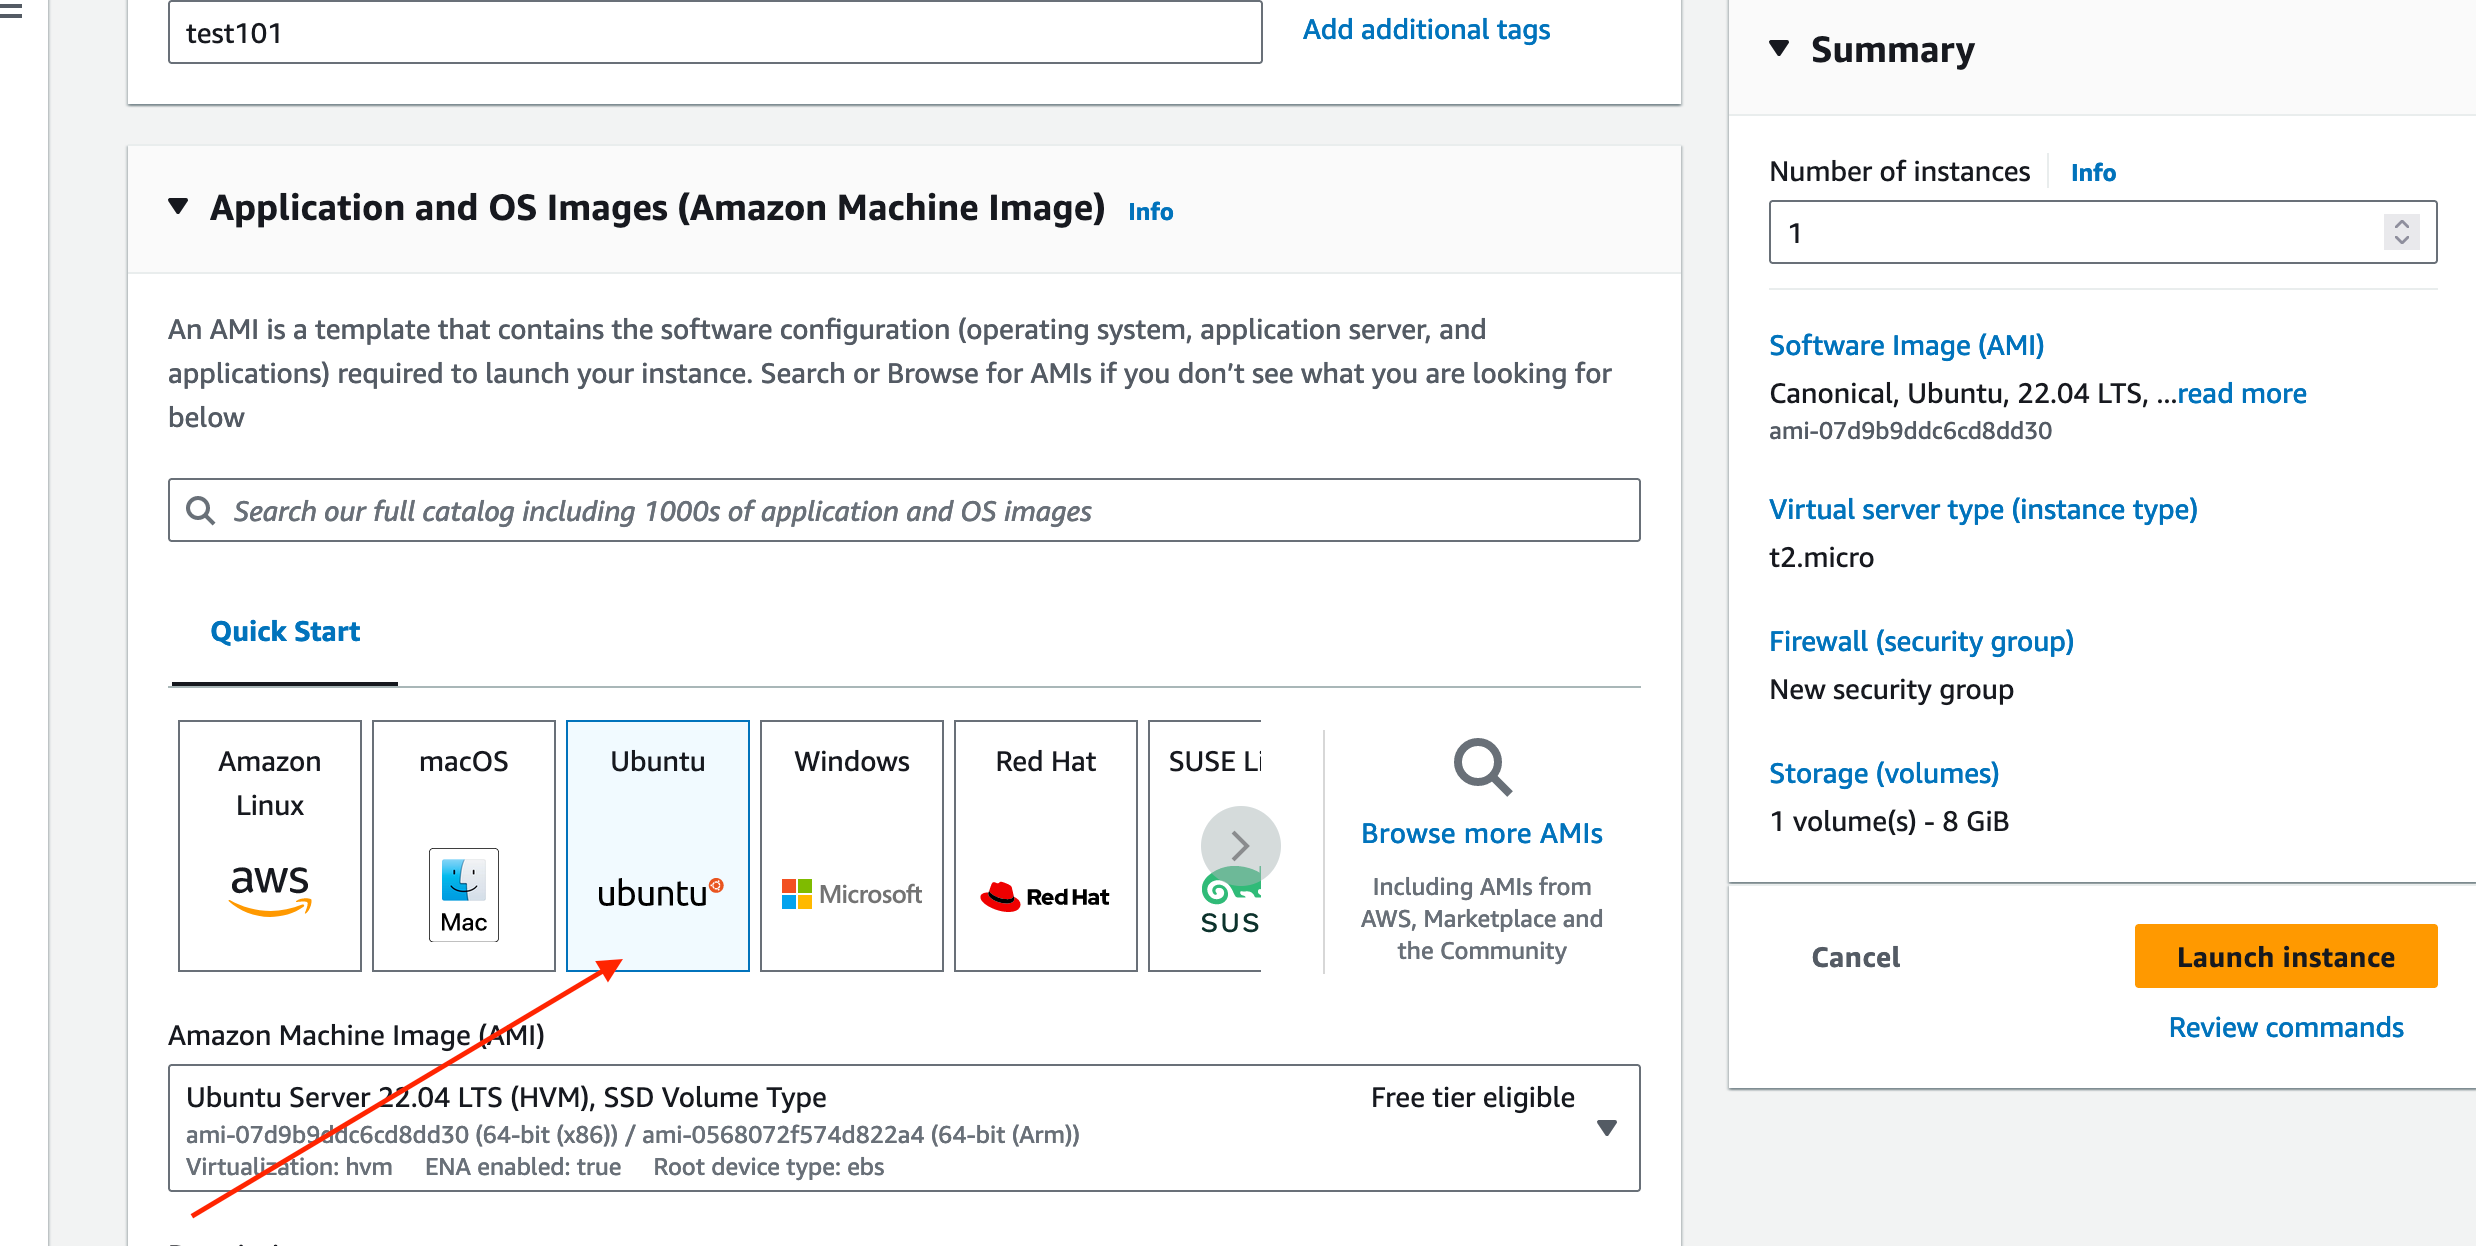Collapse the Summary panel triangle

pos(1778,48)
